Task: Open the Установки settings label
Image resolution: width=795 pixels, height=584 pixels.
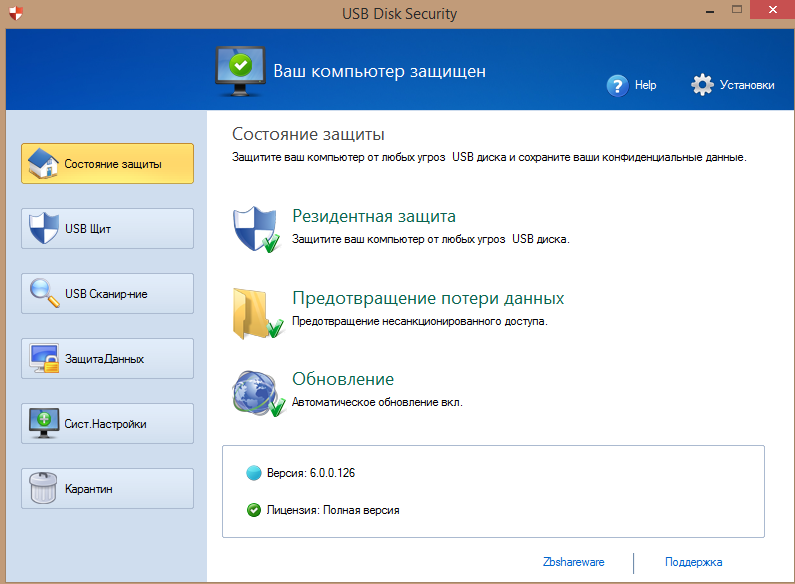Action: tap(747, 85)
